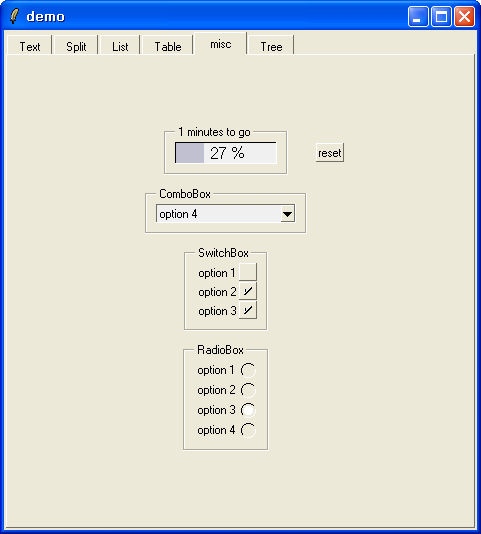Image resolution: width=481 pixels, height=534 pixels.
Task: Open the ComboBox dropdown arrow
Action: click(288, 214)
